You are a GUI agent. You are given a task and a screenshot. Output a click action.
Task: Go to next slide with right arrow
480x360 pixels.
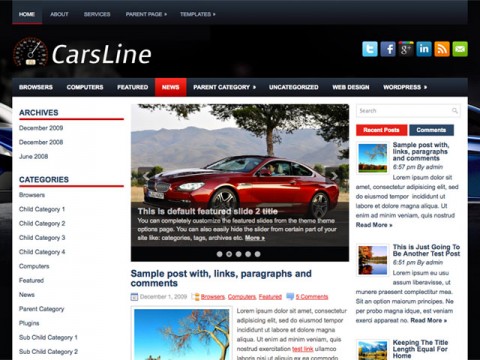click(334, 176)
